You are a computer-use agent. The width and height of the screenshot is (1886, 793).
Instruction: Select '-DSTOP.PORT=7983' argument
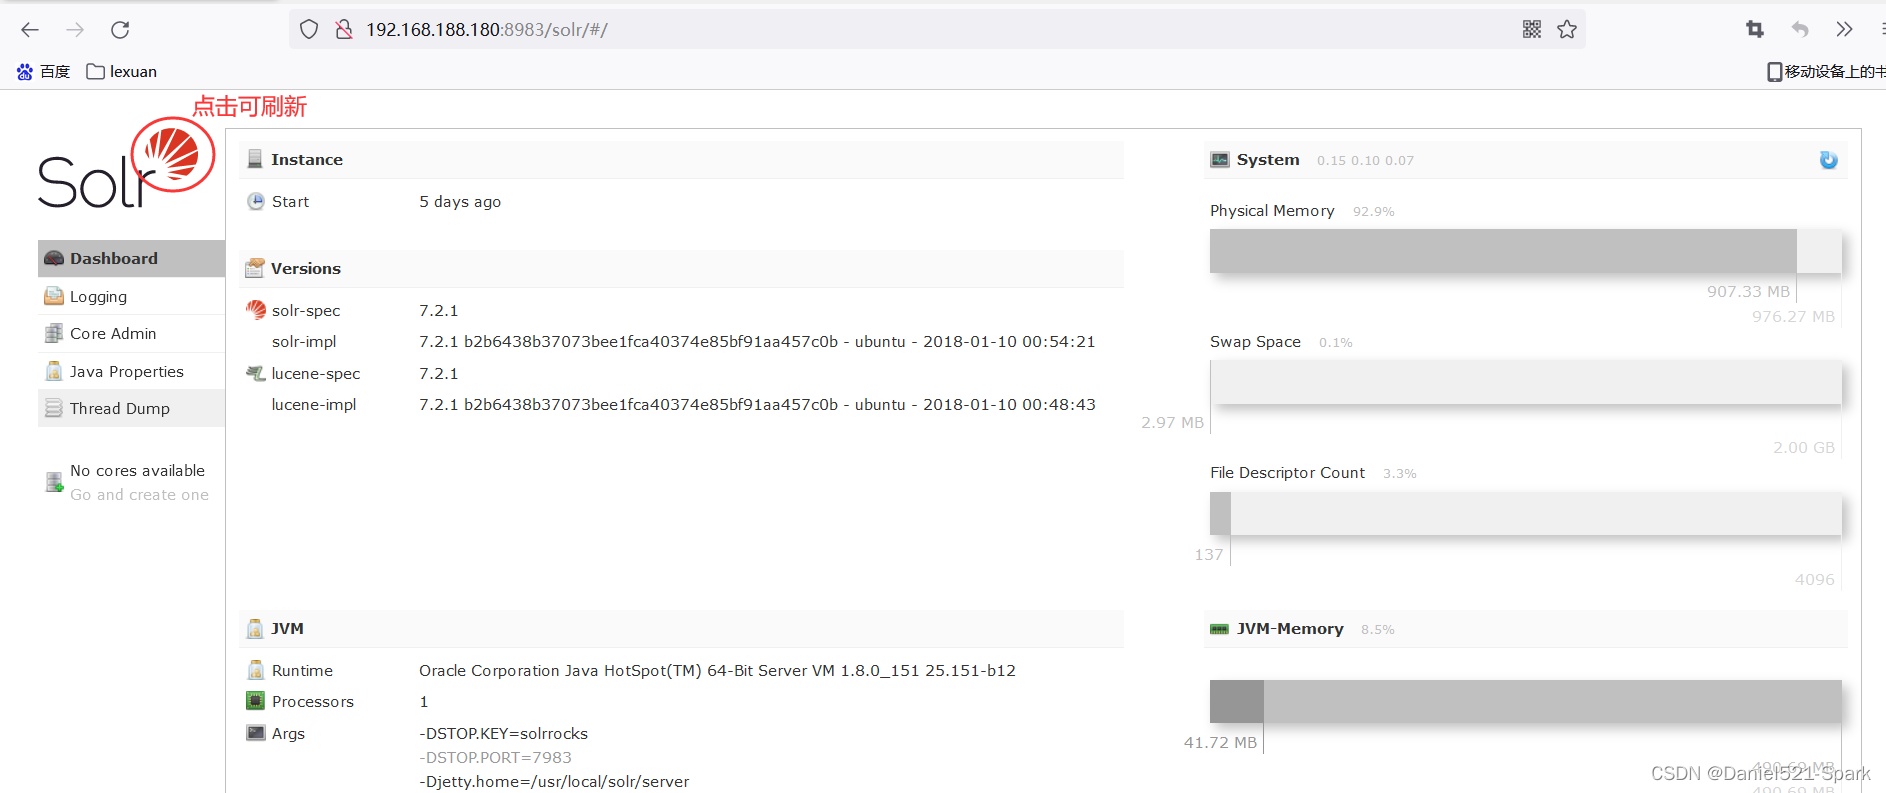pyautogui.click(x=495, y=758)
